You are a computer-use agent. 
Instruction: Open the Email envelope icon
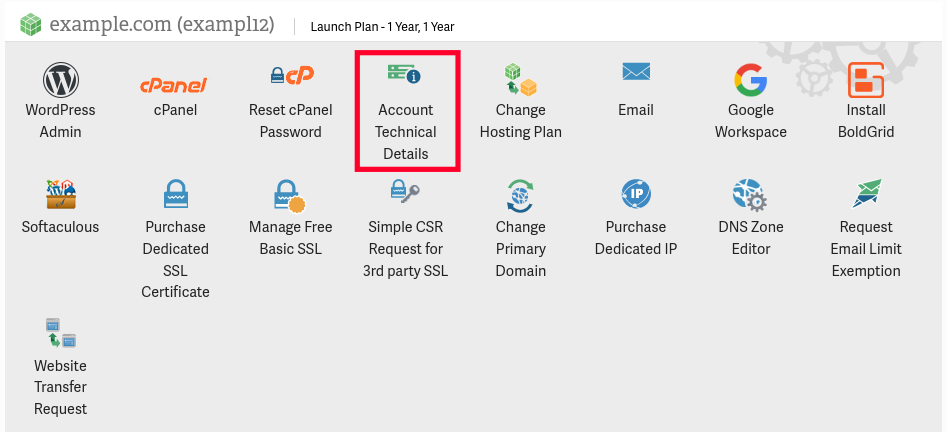636,72
